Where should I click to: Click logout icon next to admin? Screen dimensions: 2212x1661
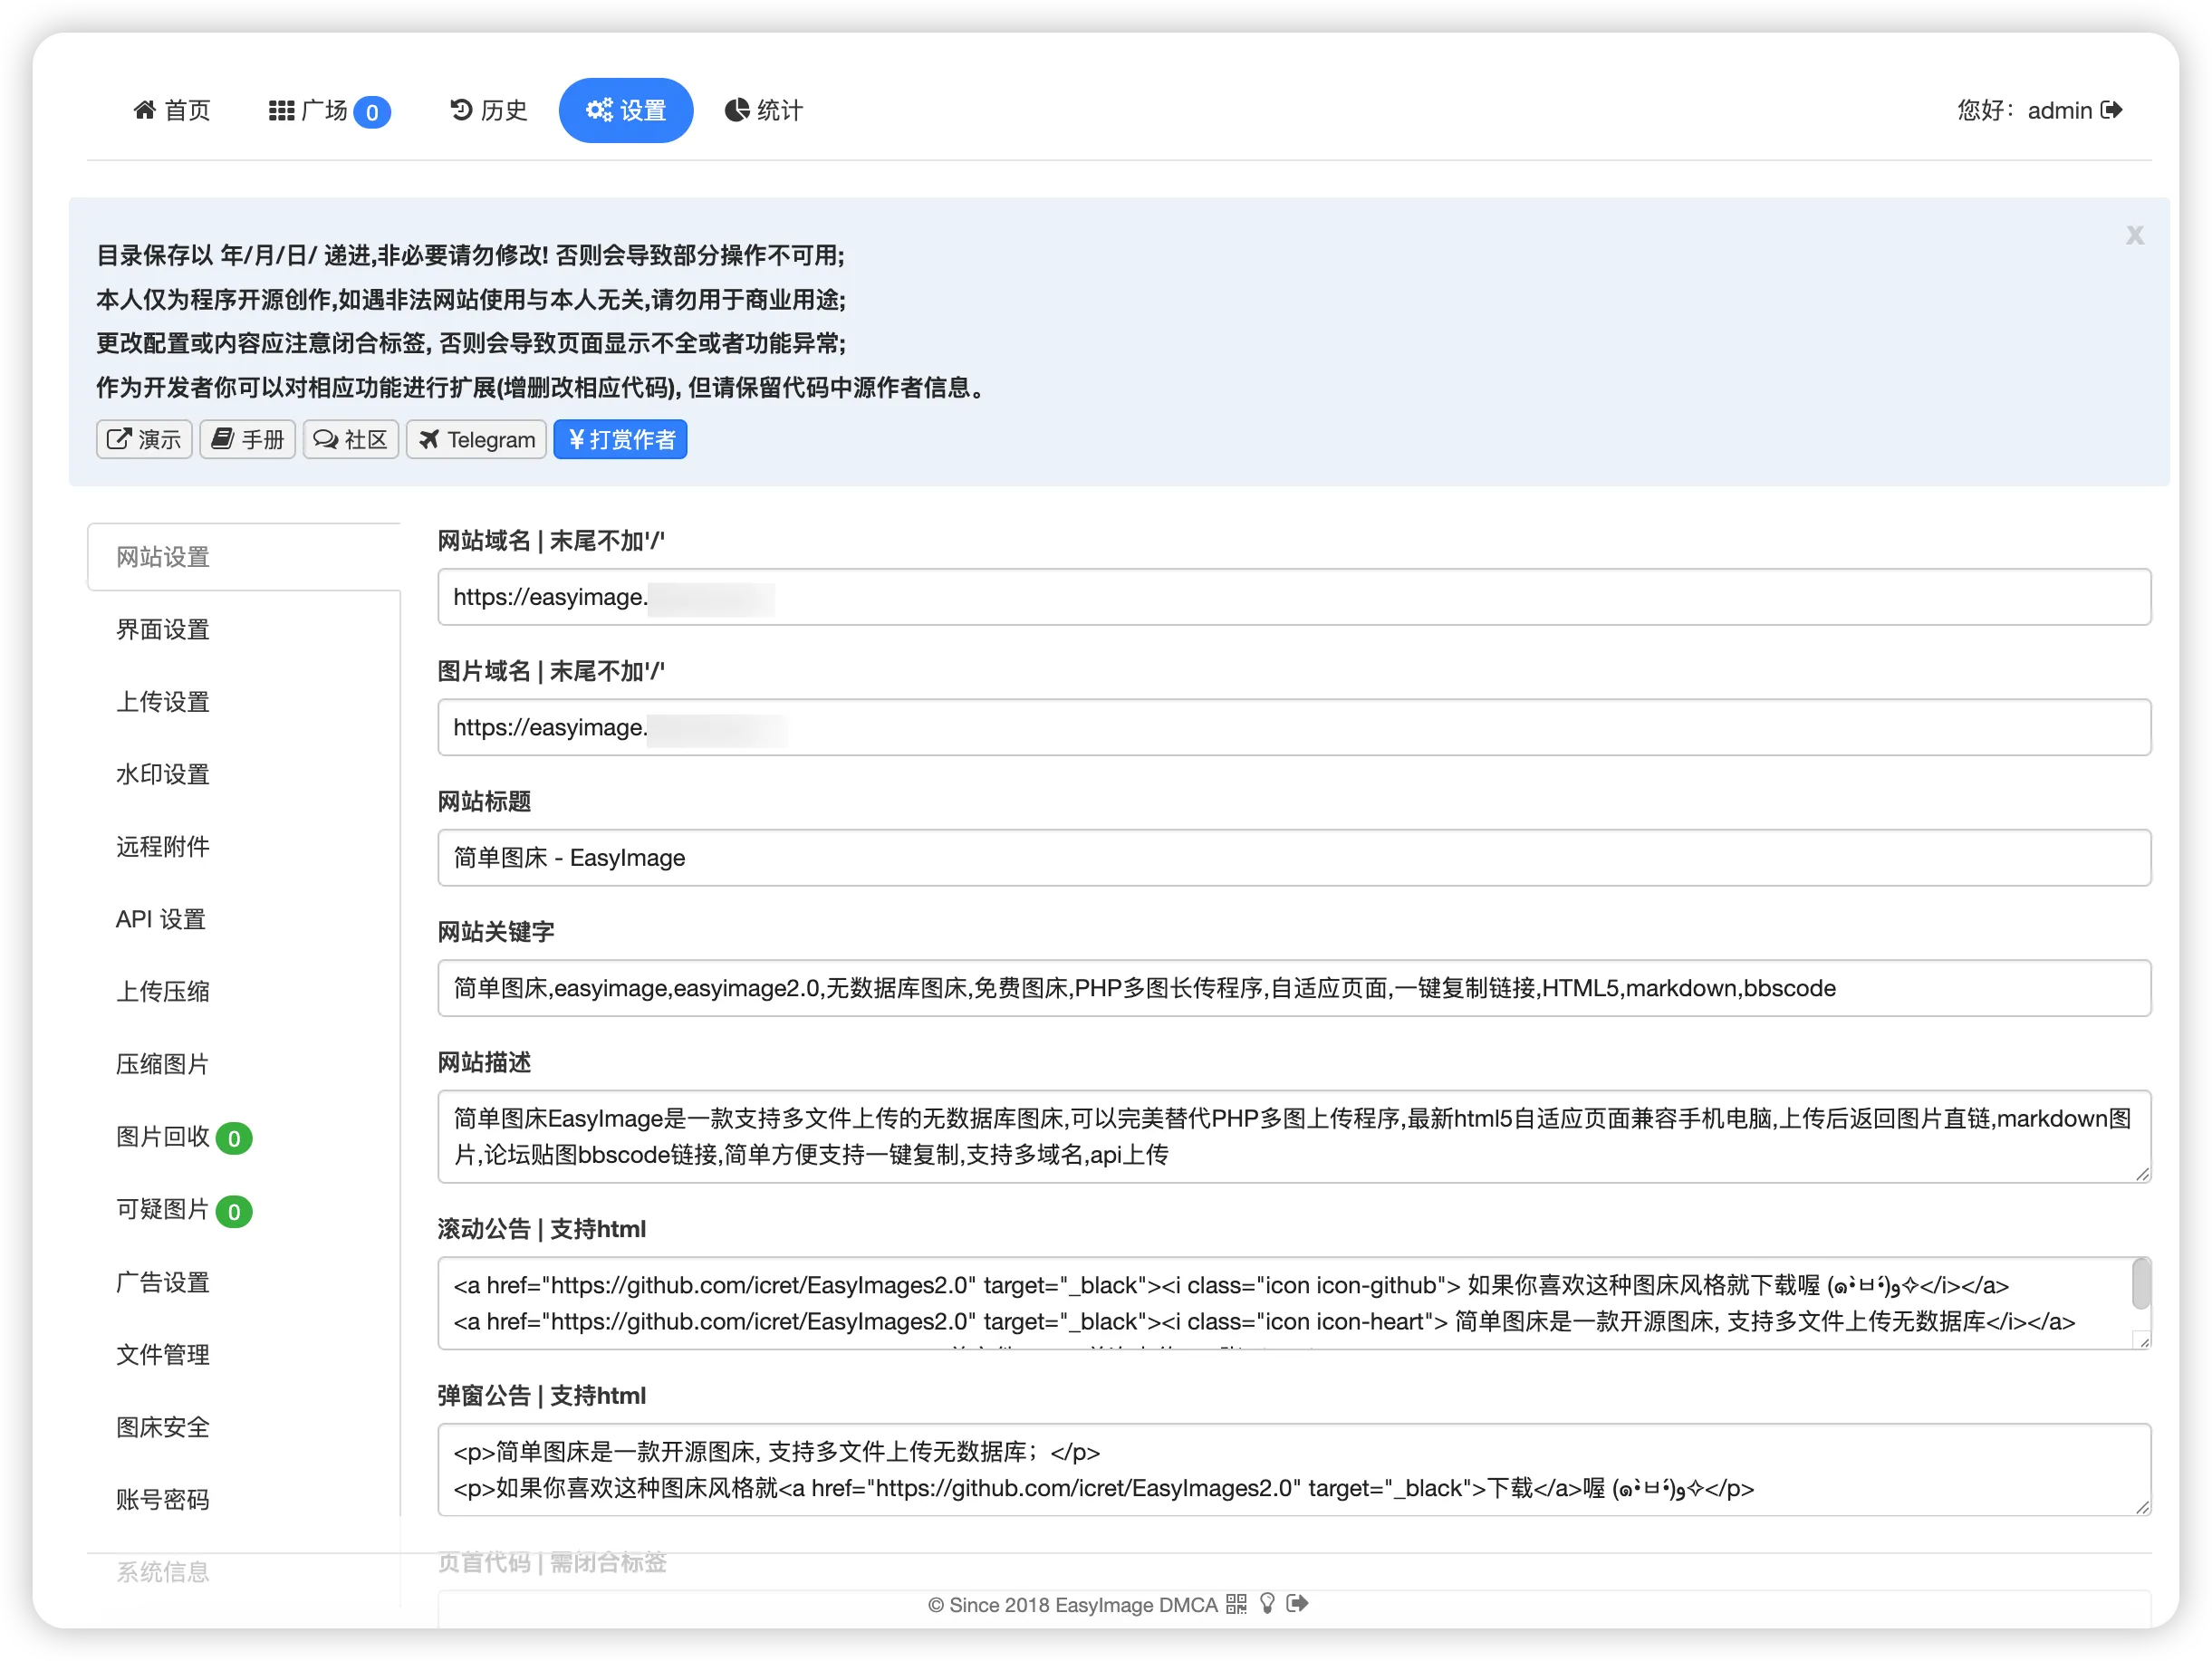point(2112,110)
